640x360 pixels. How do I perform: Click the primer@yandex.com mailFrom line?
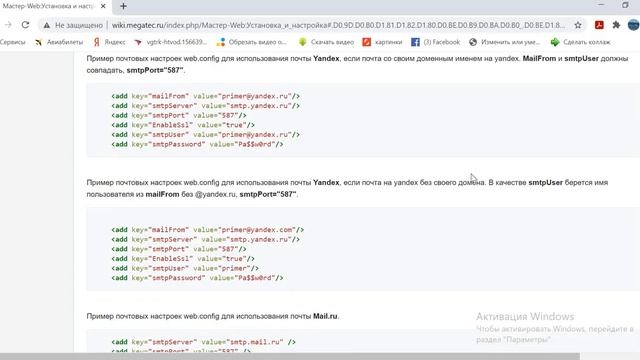click(208, 230)
